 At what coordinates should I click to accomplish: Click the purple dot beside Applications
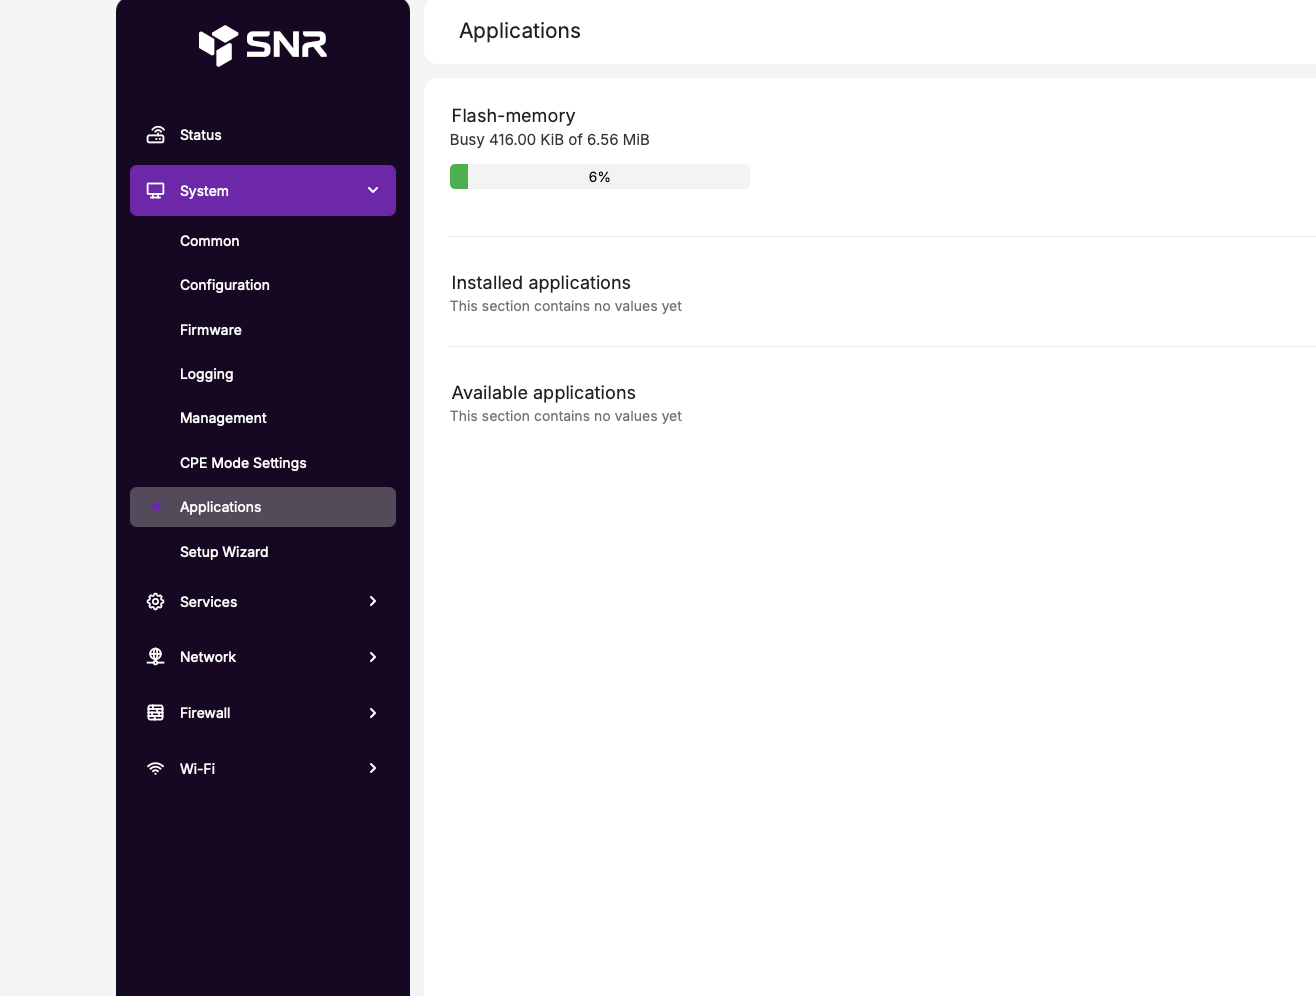point(156,507)
